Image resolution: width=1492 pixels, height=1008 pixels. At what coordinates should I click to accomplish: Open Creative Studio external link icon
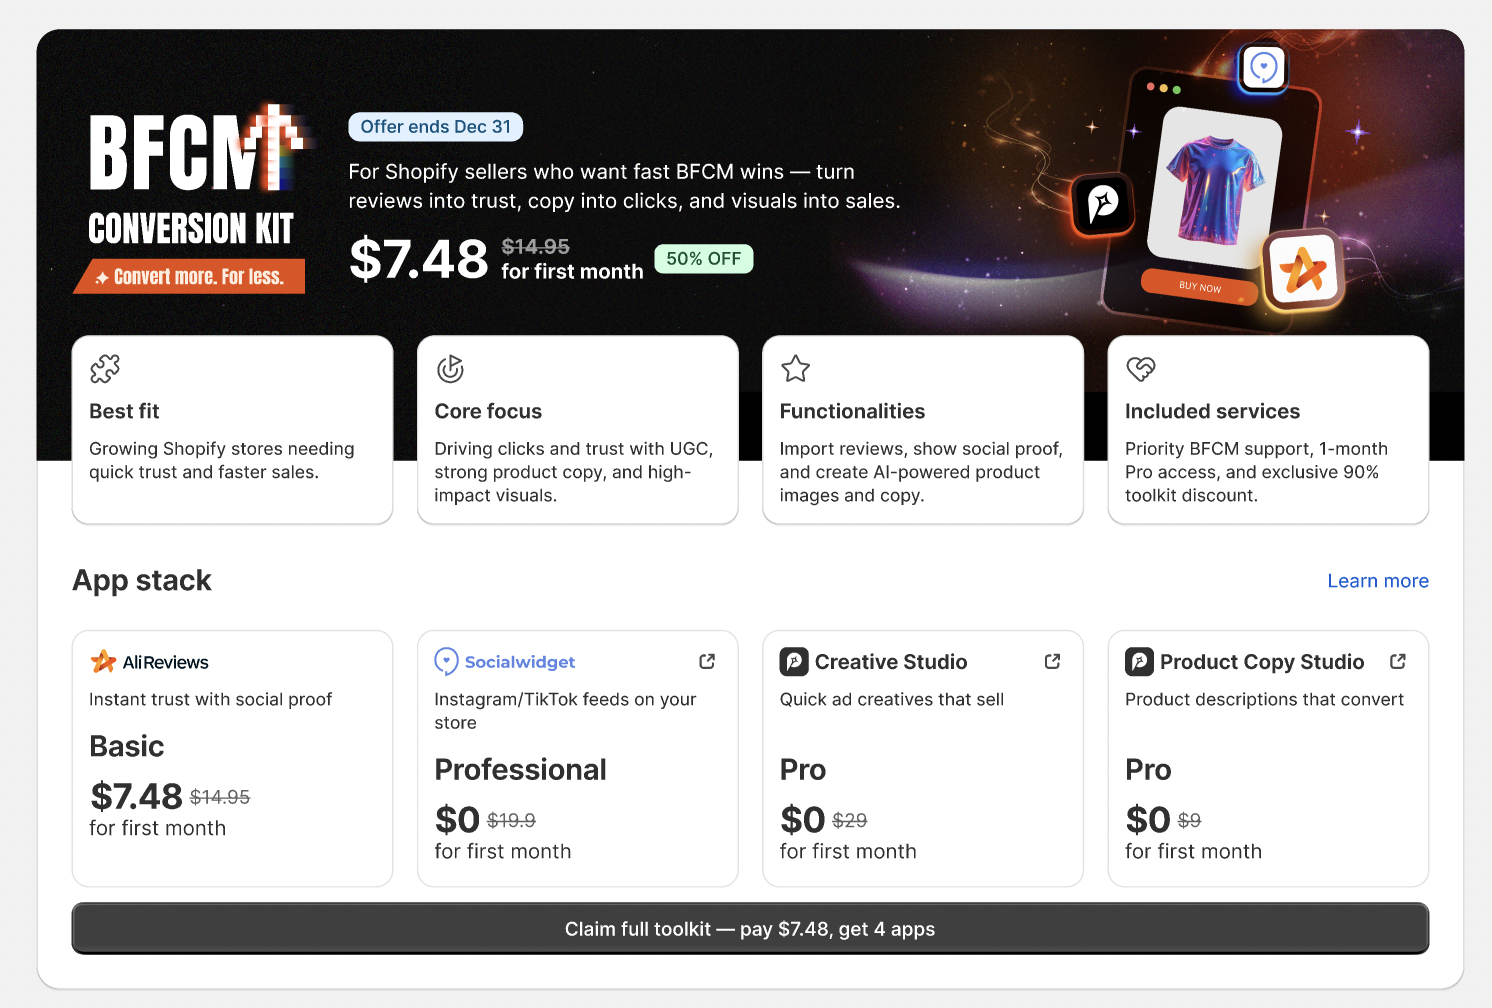point(1052,661)
